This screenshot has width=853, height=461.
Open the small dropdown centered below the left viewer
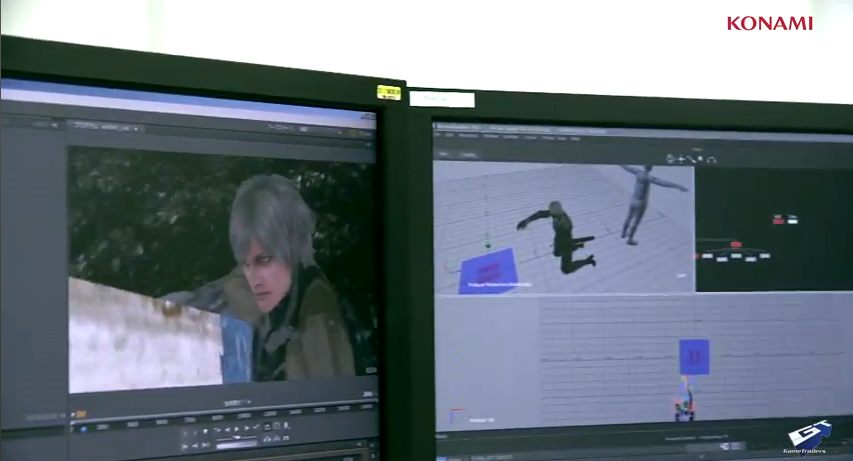point(237,403)
